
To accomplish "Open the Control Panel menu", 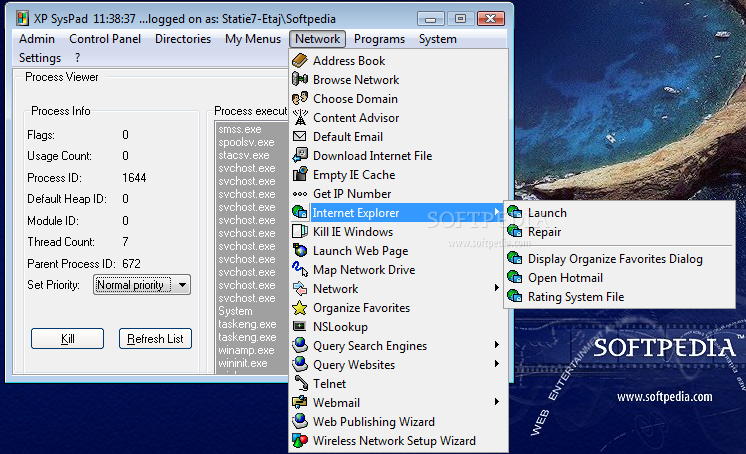I will pyautogui.click(x=105, y=39).
